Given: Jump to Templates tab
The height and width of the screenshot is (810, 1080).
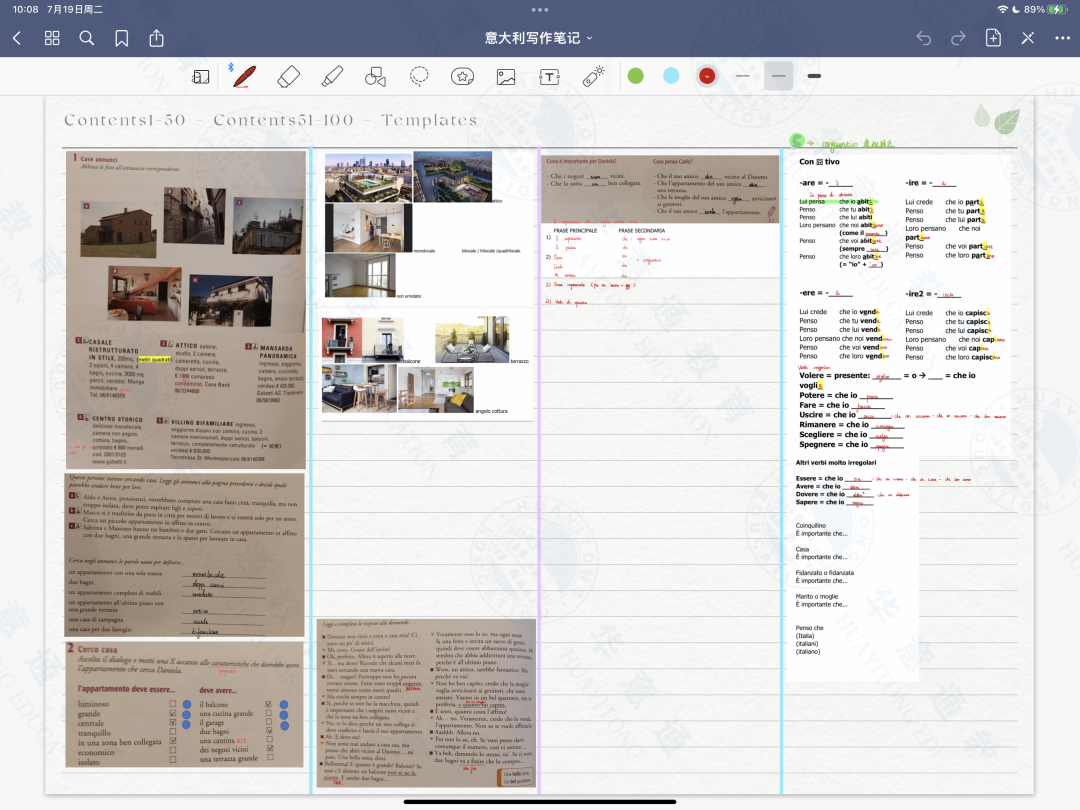Looking at the screenshot, I should (429, 120).
